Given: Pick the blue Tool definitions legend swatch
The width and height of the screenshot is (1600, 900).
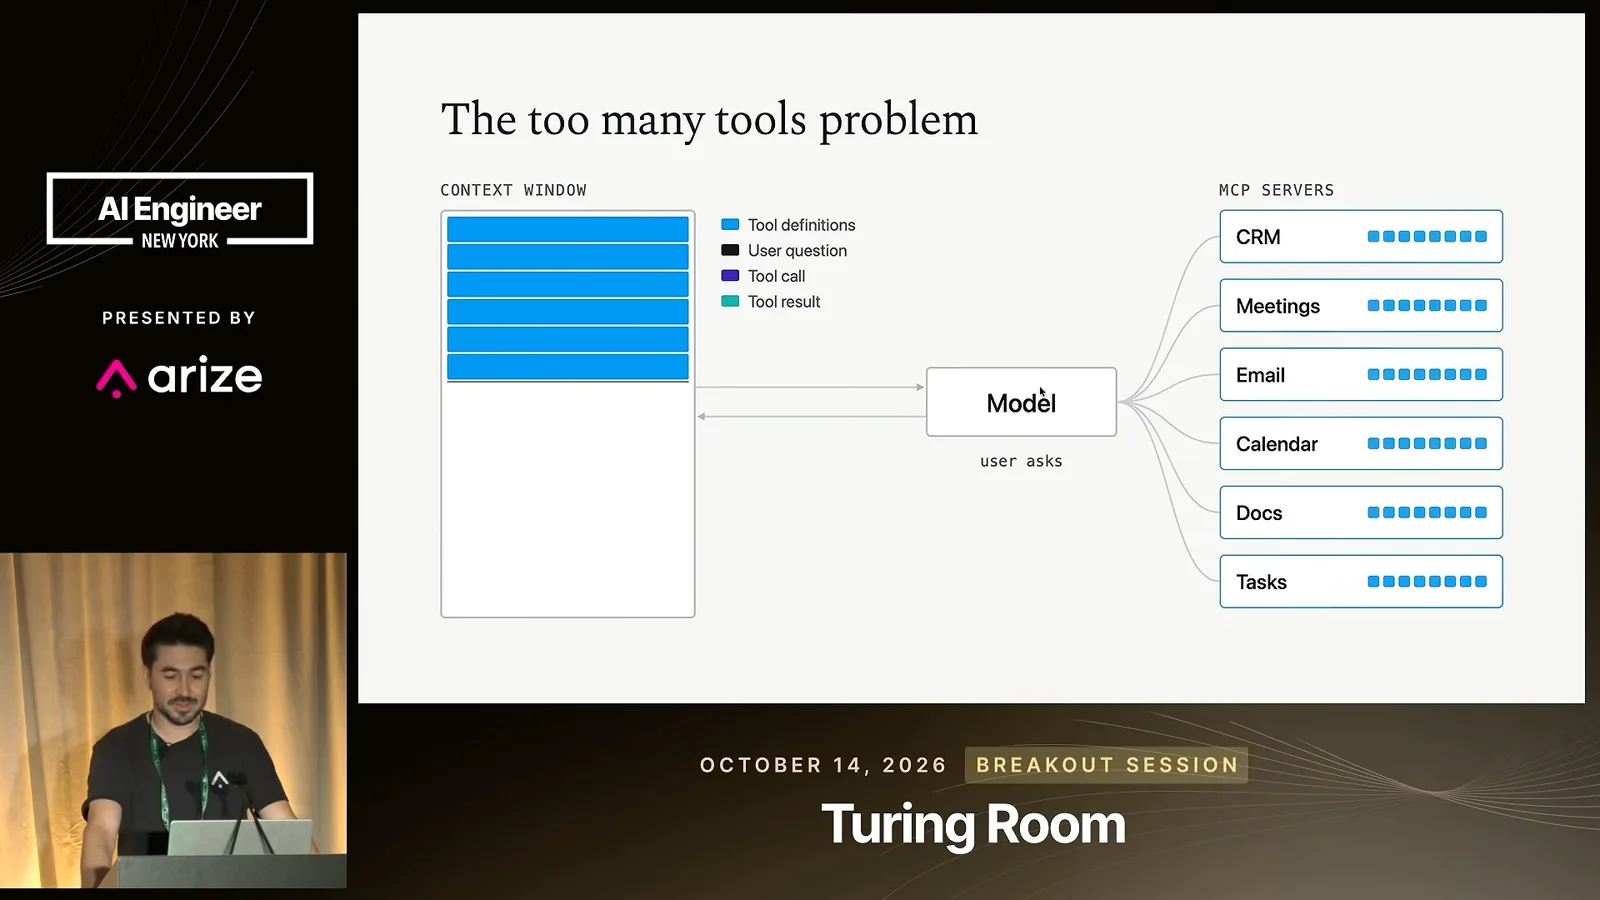Looking at the screenshot, I should (x=730, y=225).
